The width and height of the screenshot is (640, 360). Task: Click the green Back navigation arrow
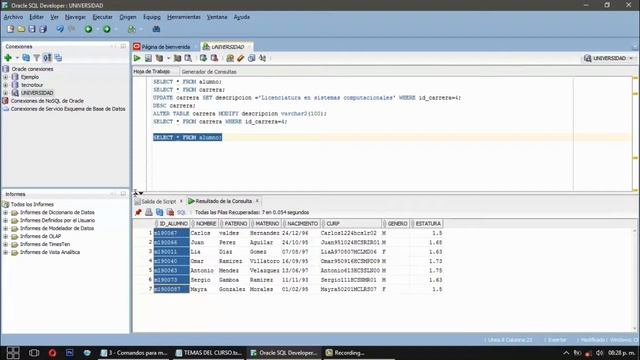tap(88, 29)
